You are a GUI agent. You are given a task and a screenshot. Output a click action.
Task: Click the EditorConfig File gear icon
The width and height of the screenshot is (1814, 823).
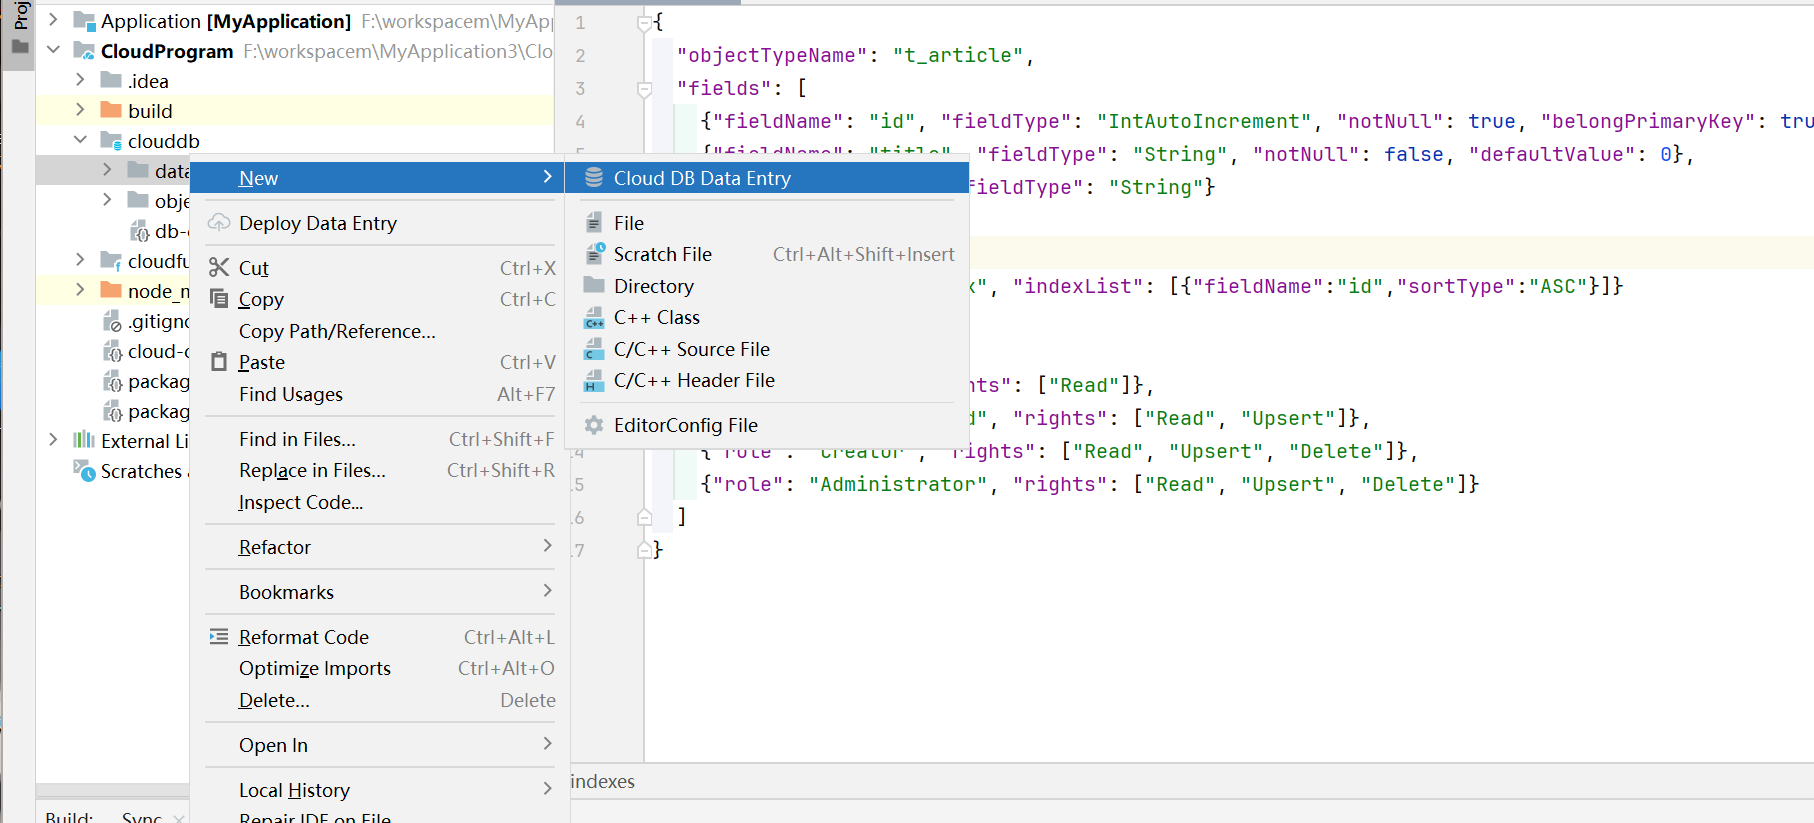[x=594, y=425]
